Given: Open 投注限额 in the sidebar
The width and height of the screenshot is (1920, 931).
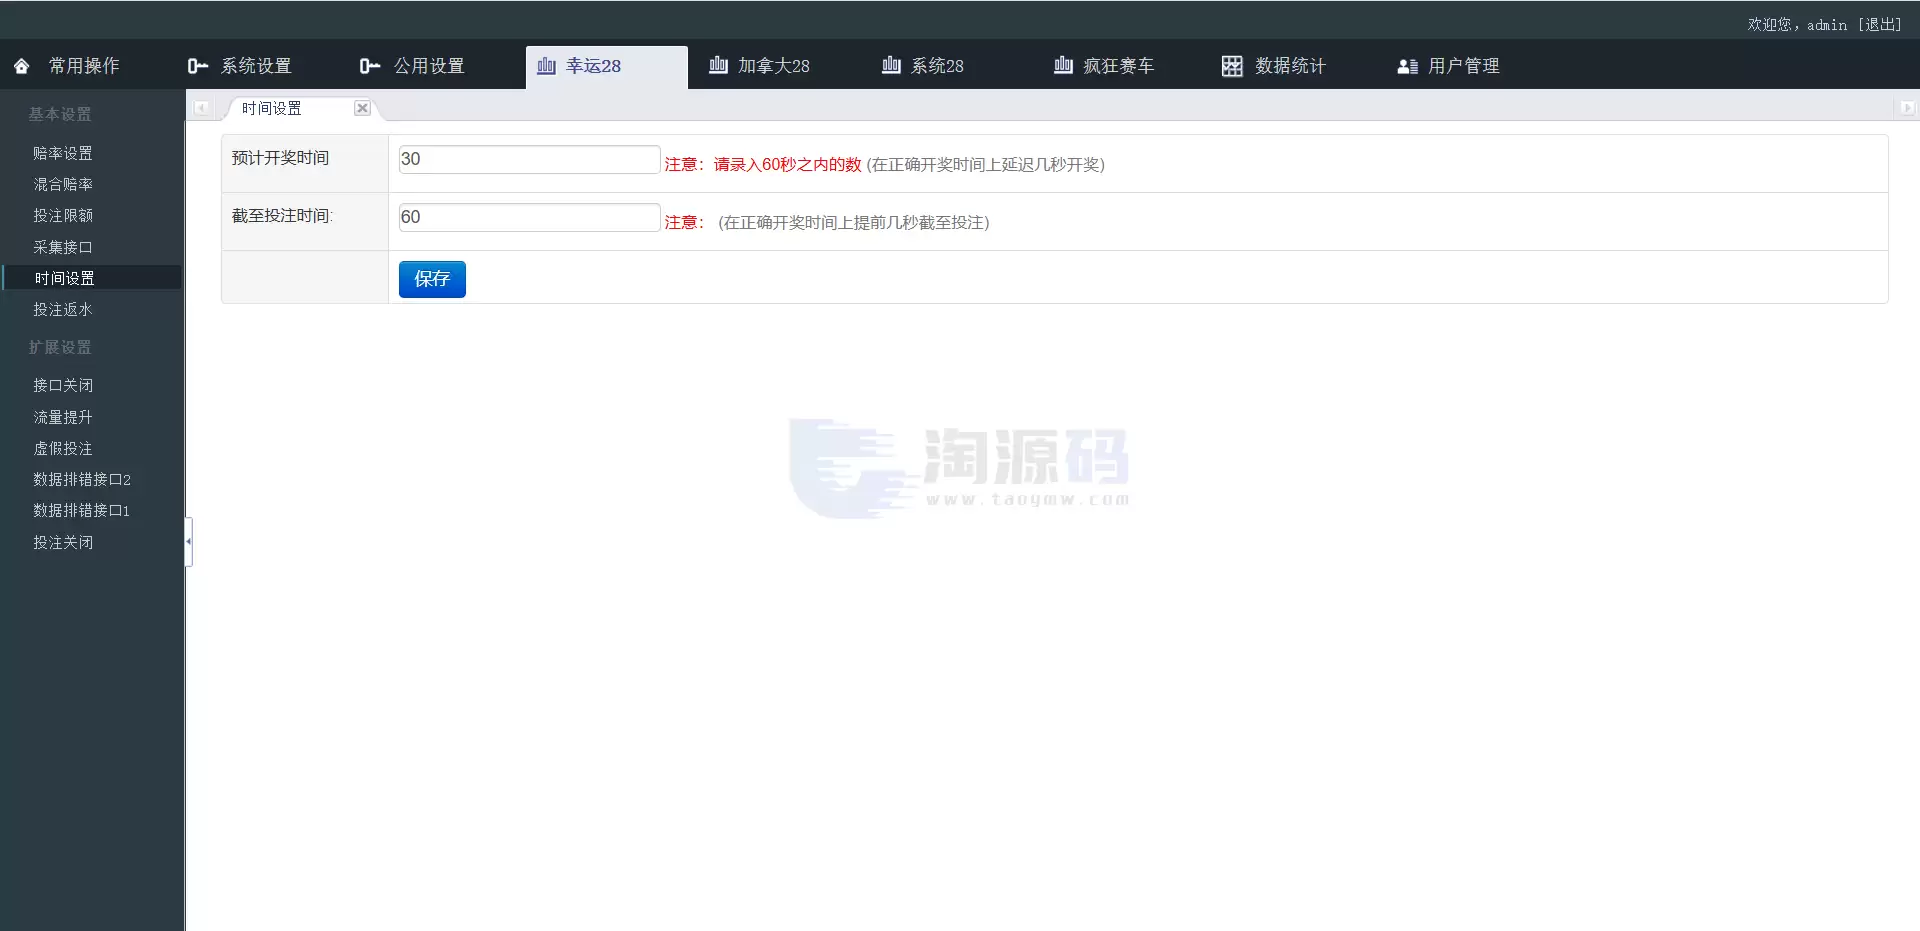Looking at the screenshot, I should (x=63, y=215).
